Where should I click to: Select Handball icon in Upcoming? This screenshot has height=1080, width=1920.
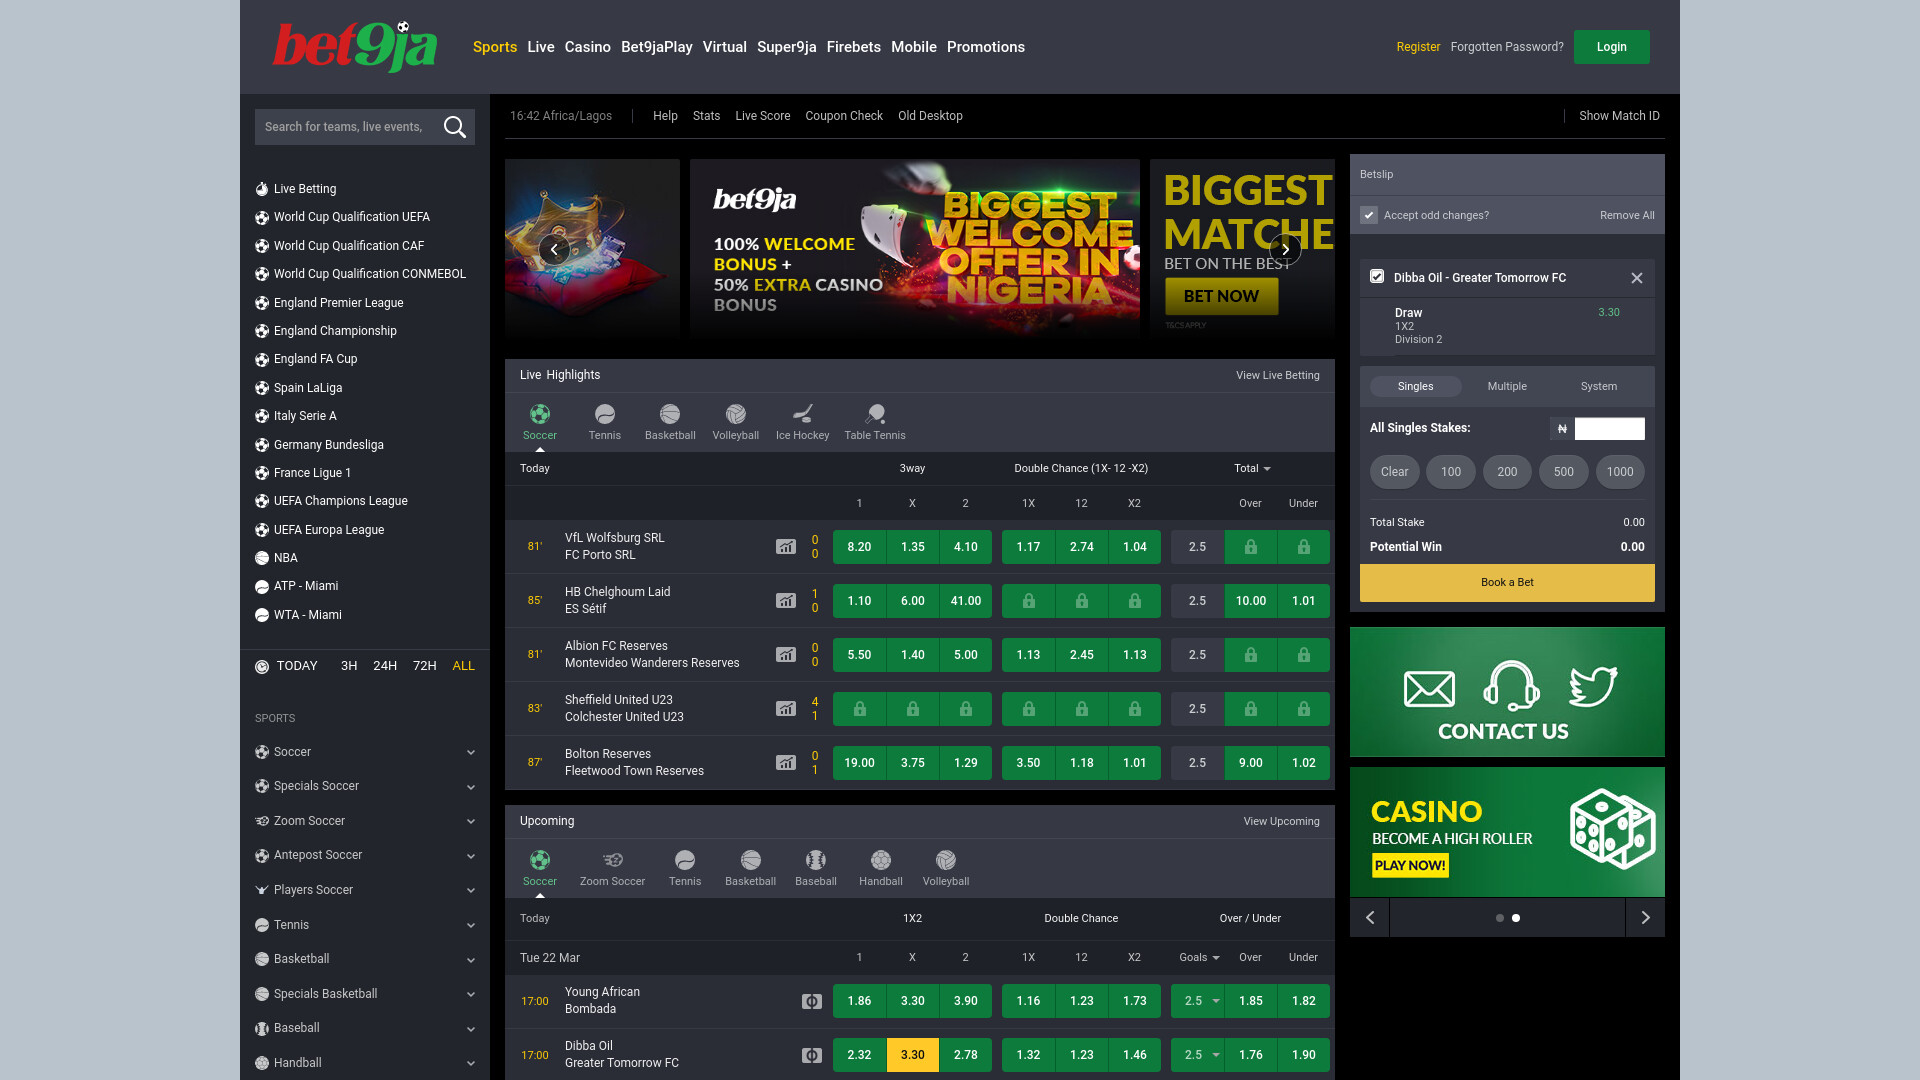pyautogui.click(x=881, y=860)
